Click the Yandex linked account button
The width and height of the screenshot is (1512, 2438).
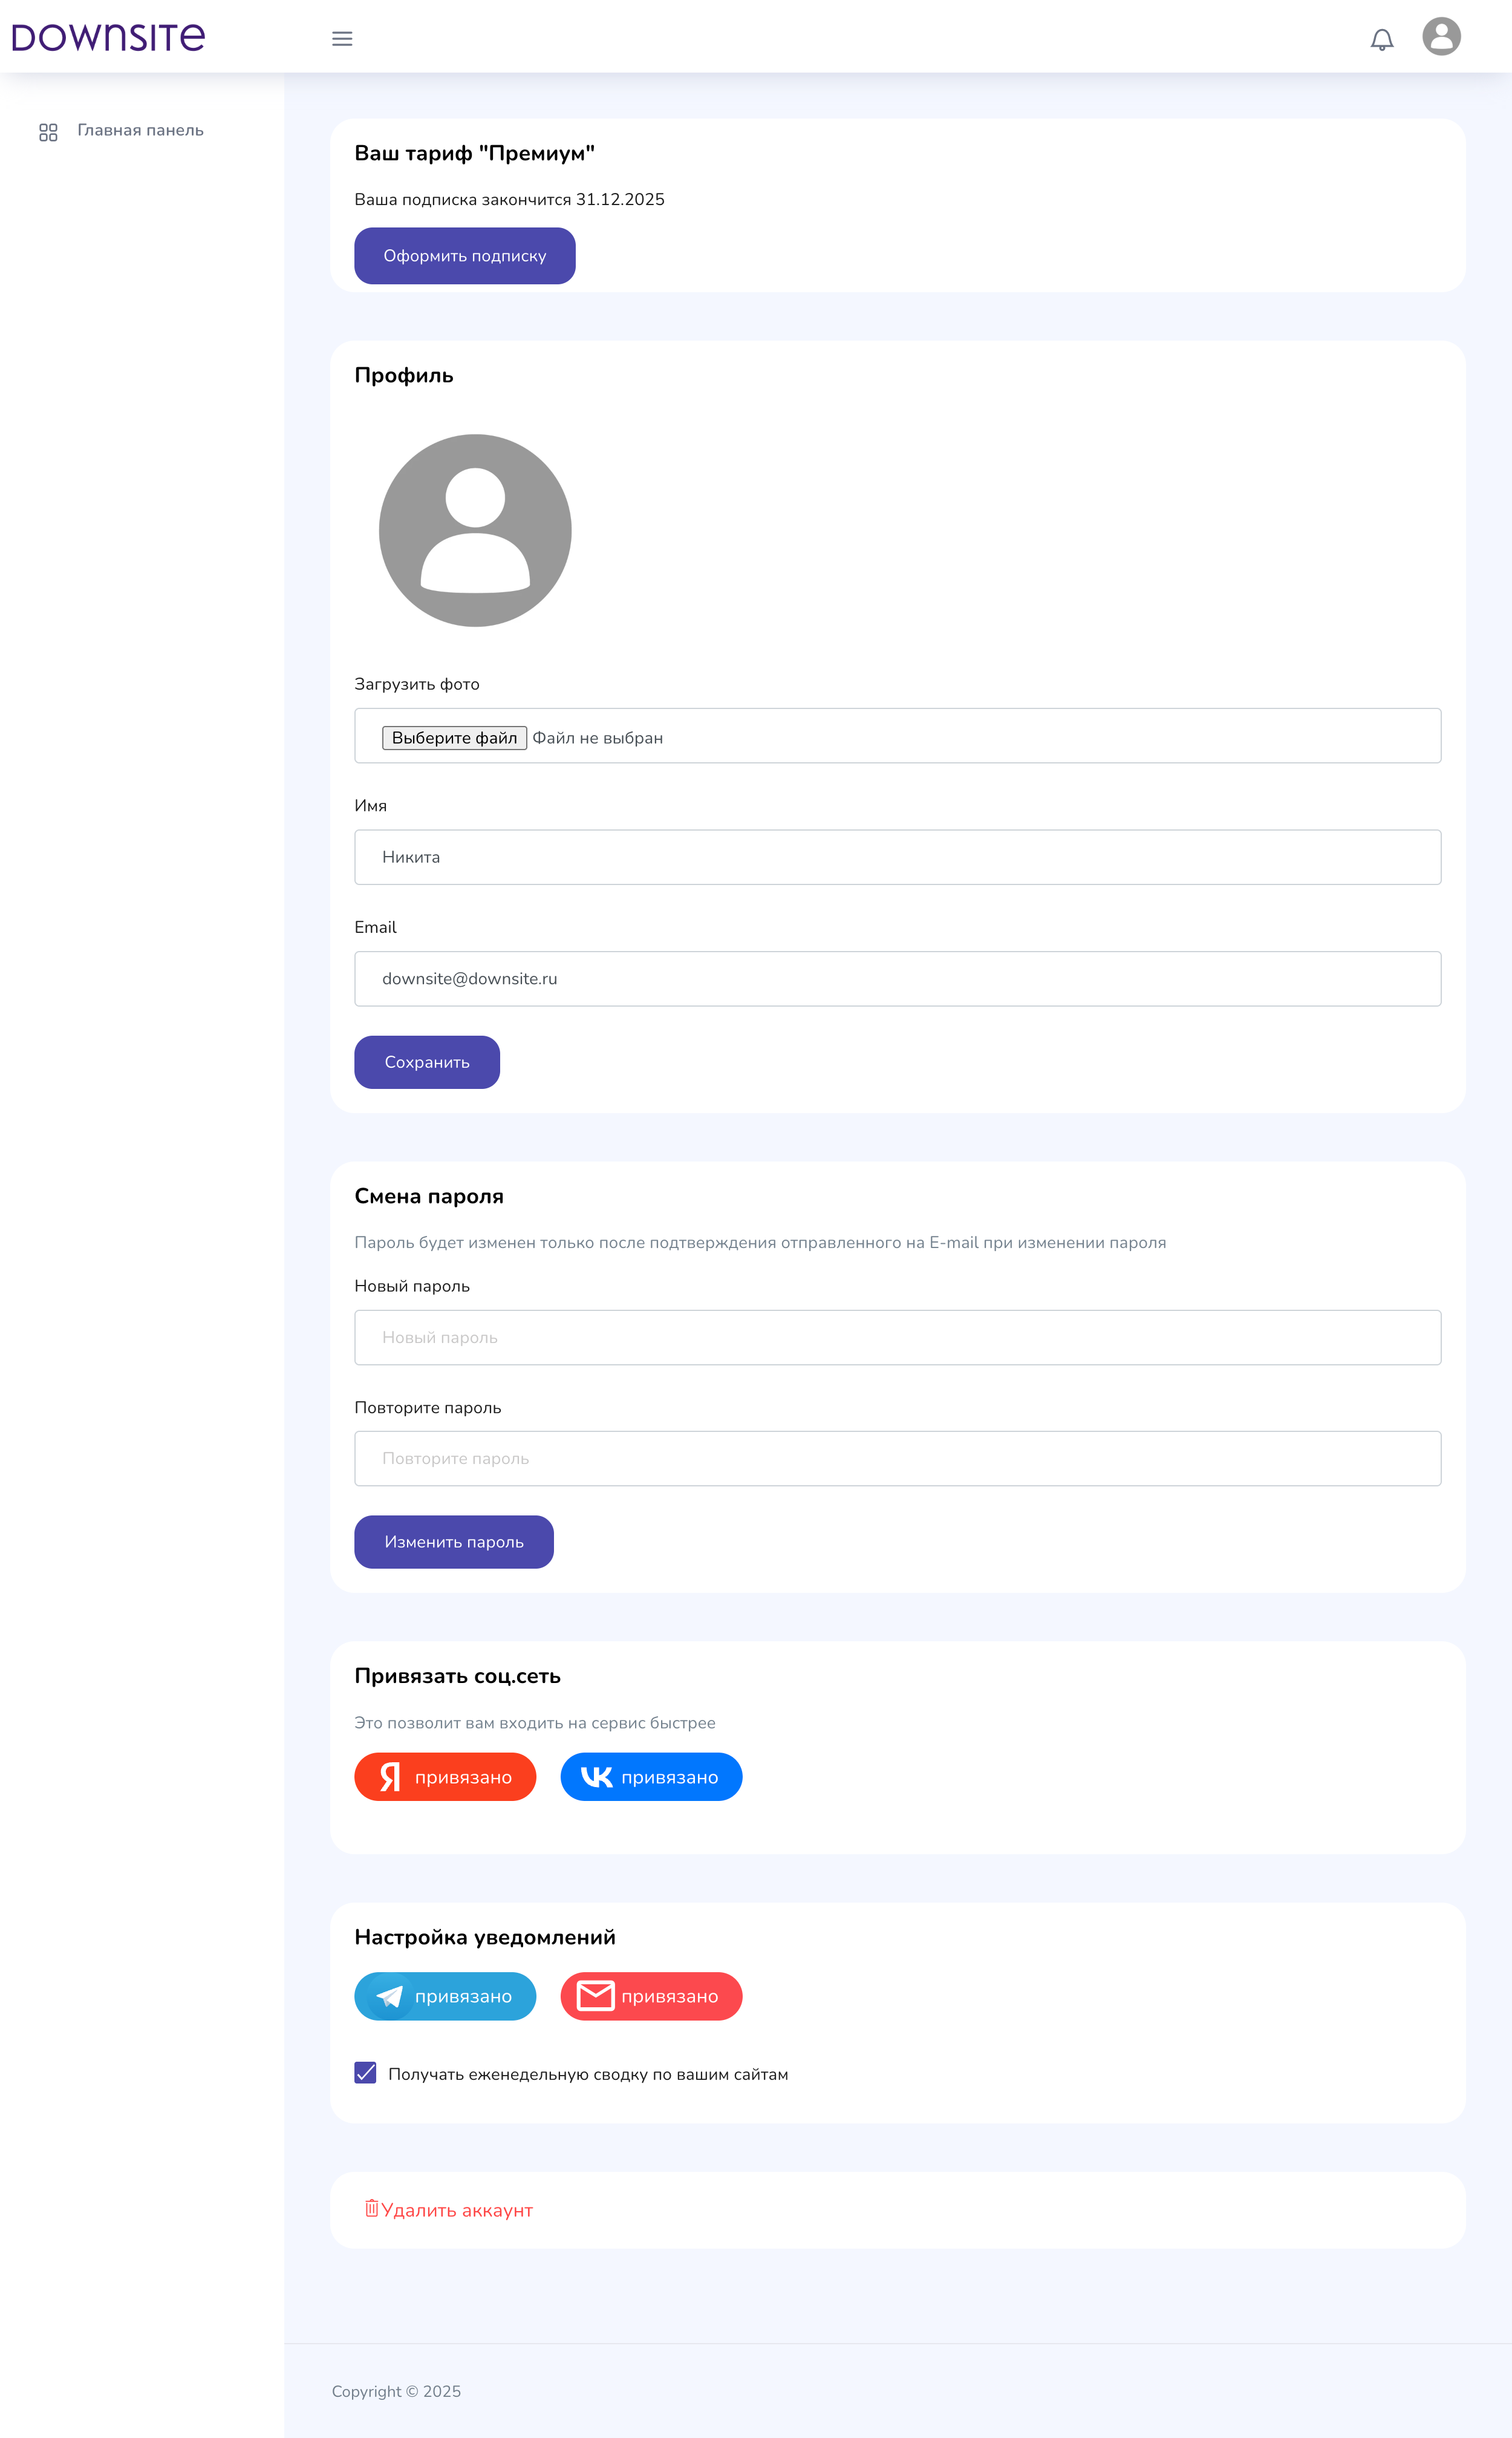tap(445, 1776)
